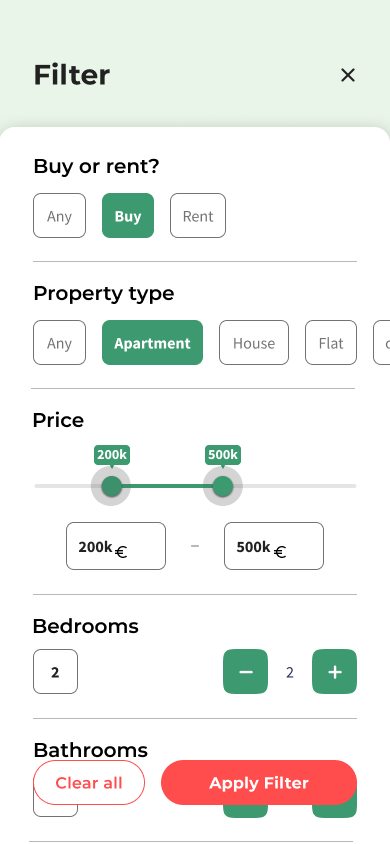
Task: Close the Filter panel with X icon
Action: pos(348,75)
